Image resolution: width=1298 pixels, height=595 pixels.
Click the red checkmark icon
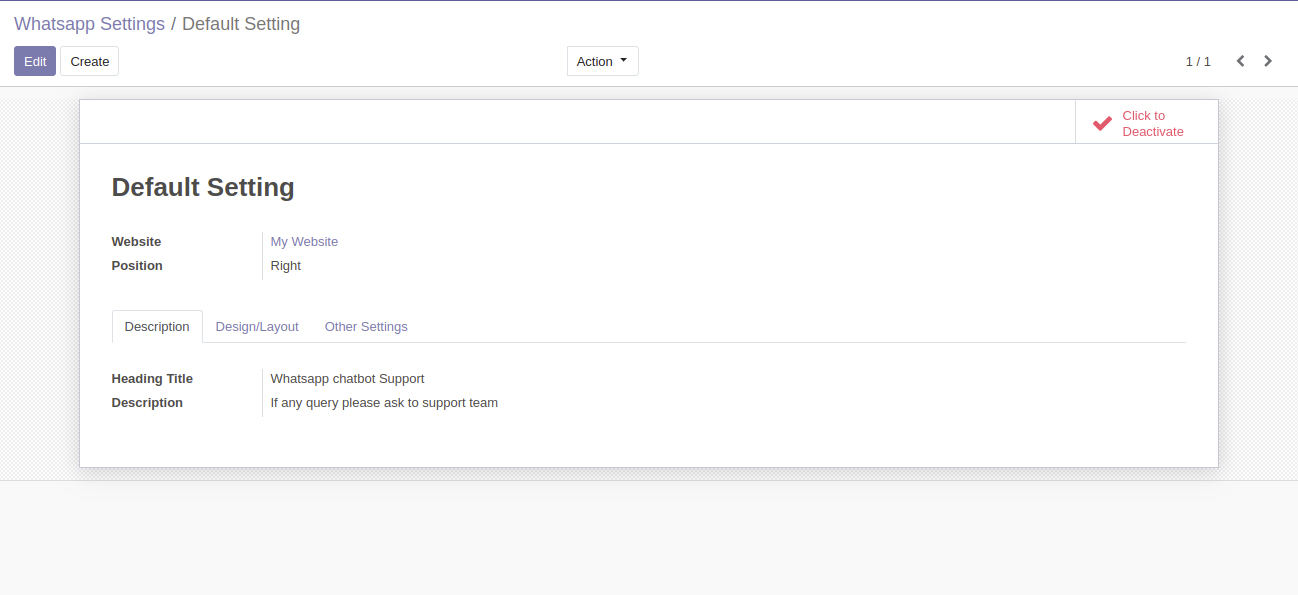tap(1102, 123)
